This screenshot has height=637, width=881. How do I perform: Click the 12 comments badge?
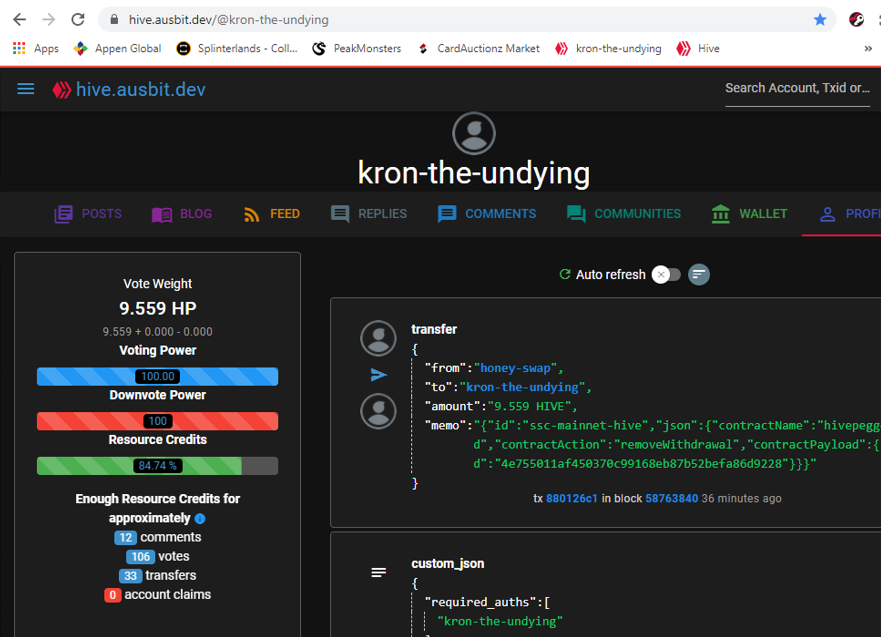125,538
